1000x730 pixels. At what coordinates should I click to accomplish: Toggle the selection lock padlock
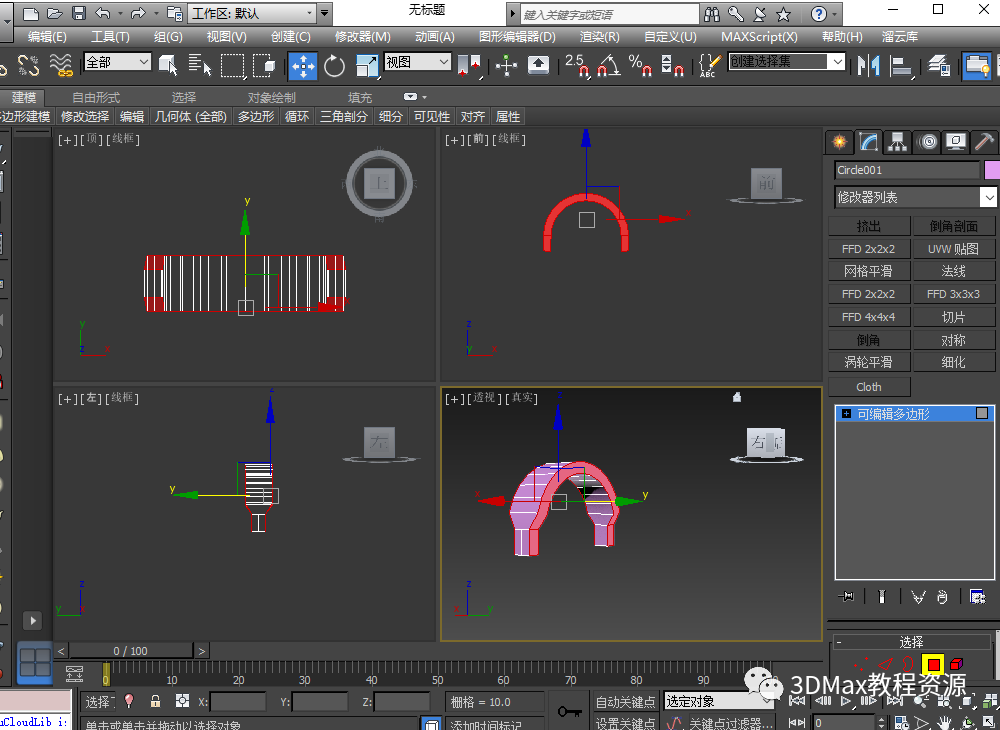[155, 702]
